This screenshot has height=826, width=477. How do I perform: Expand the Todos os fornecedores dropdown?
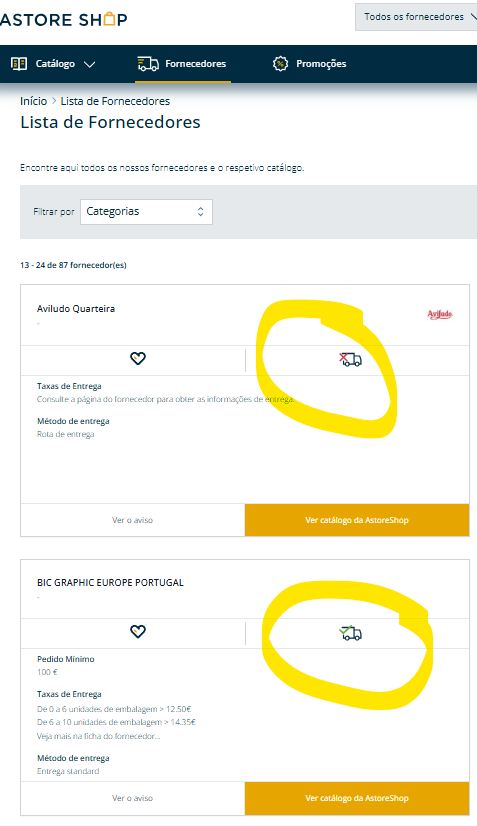coord(416,17)
